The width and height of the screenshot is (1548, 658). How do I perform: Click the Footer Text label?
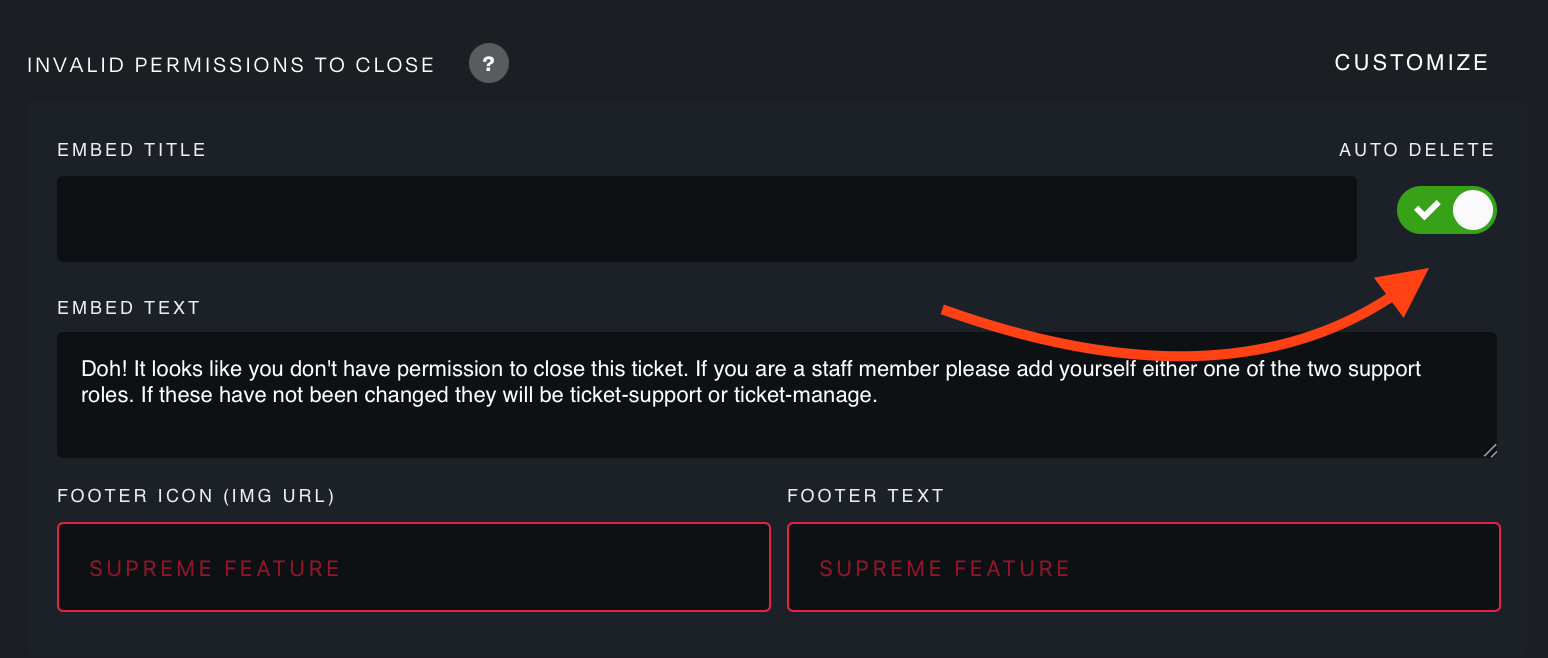pyautogui.click(x=866, y=496)
